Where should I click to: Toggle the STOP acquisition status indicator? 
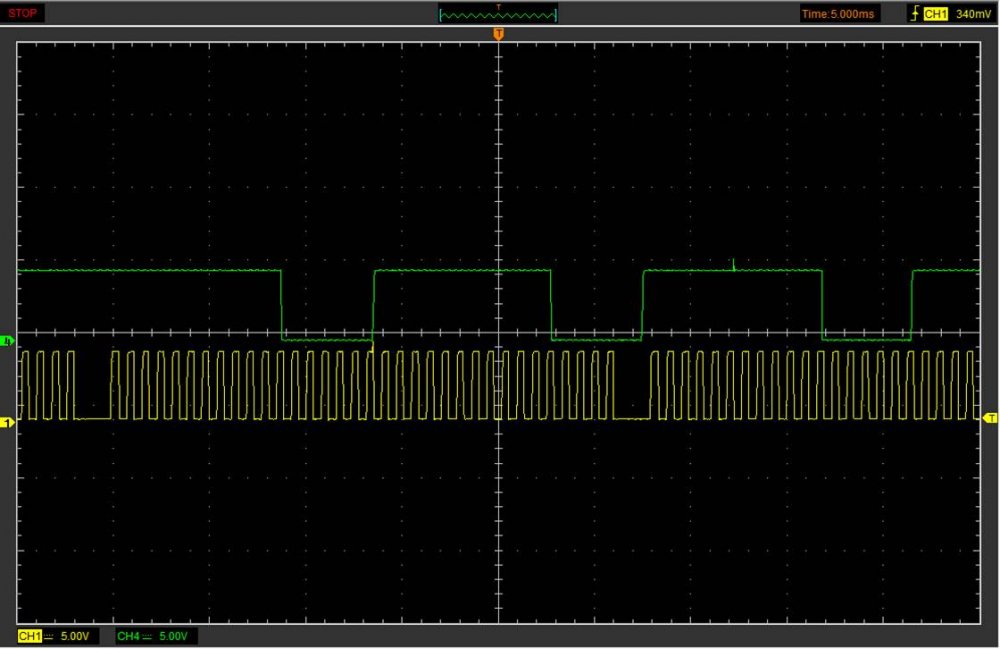tap(23, 13)
